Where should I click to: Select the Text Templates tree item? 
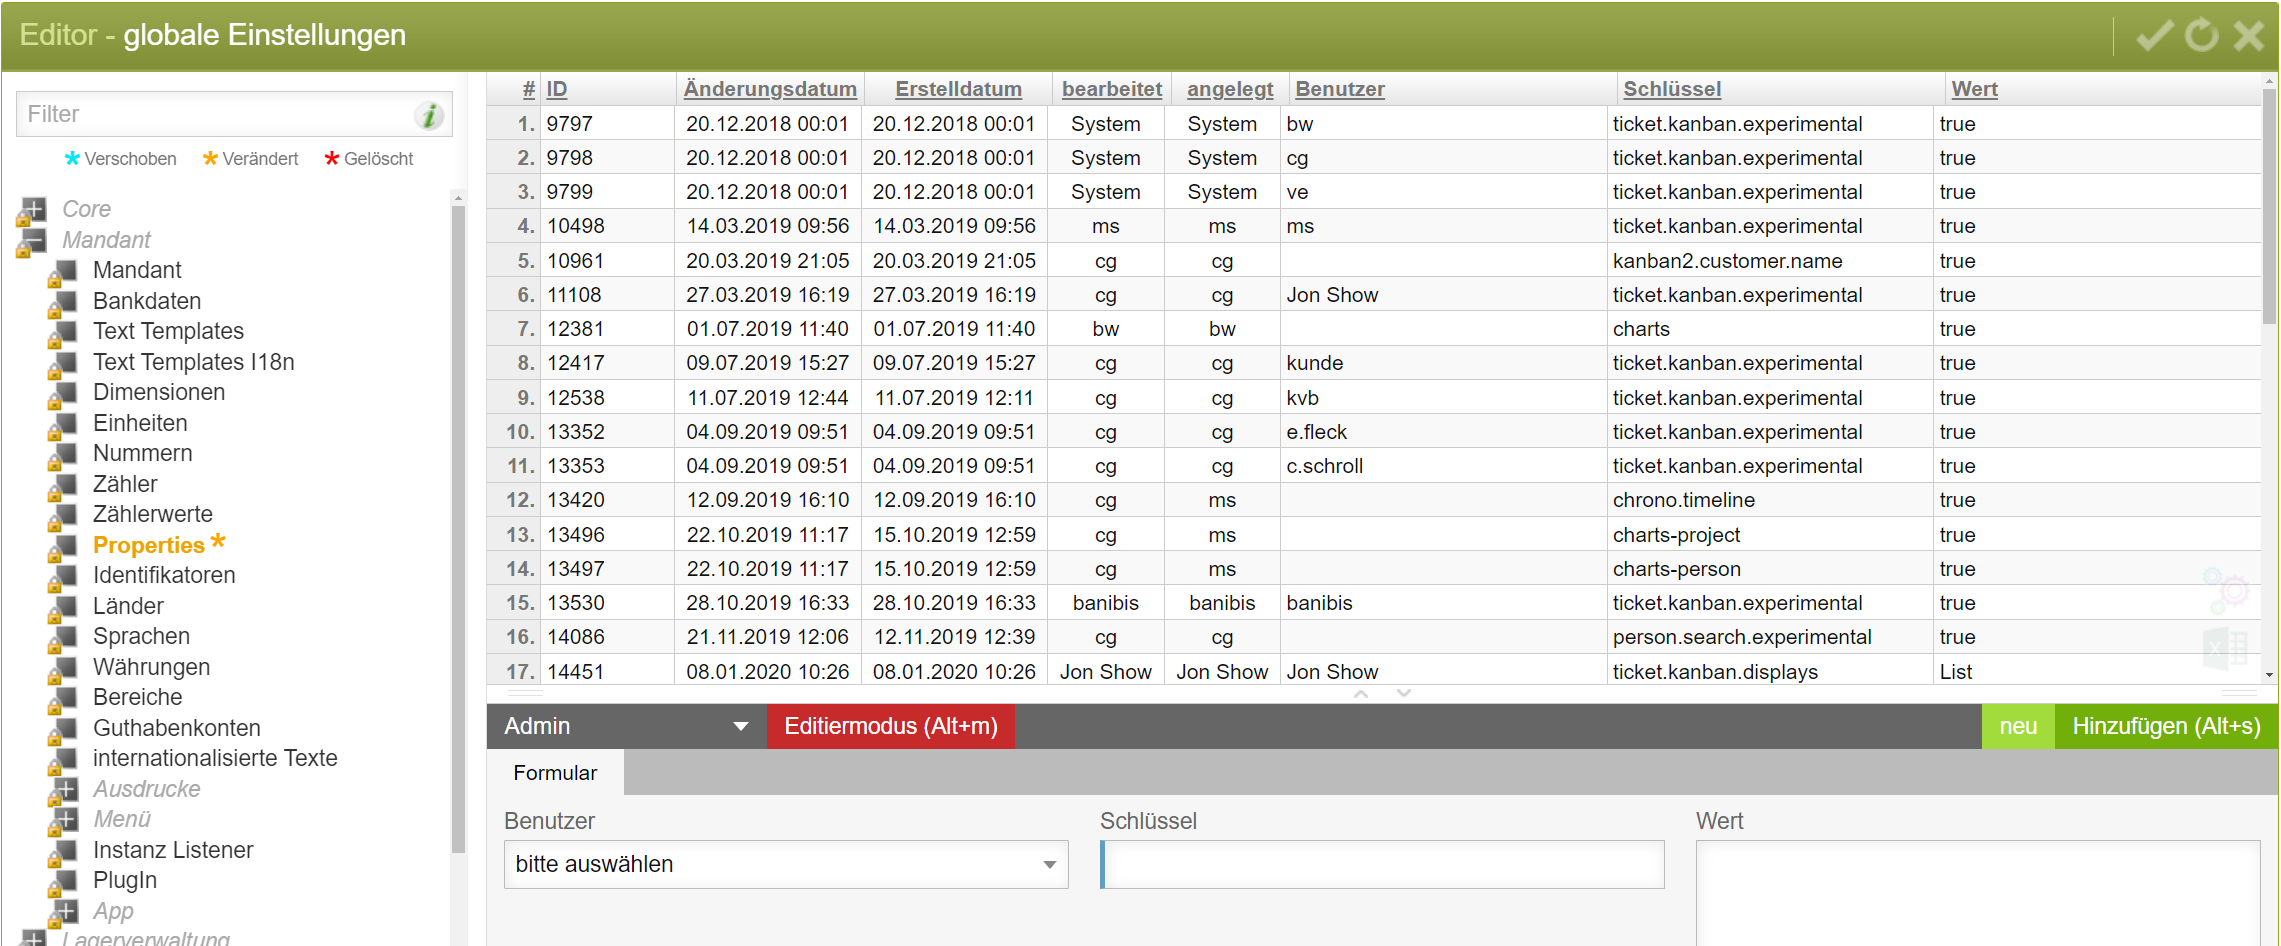pyautogui.click(x=168, y=332)
